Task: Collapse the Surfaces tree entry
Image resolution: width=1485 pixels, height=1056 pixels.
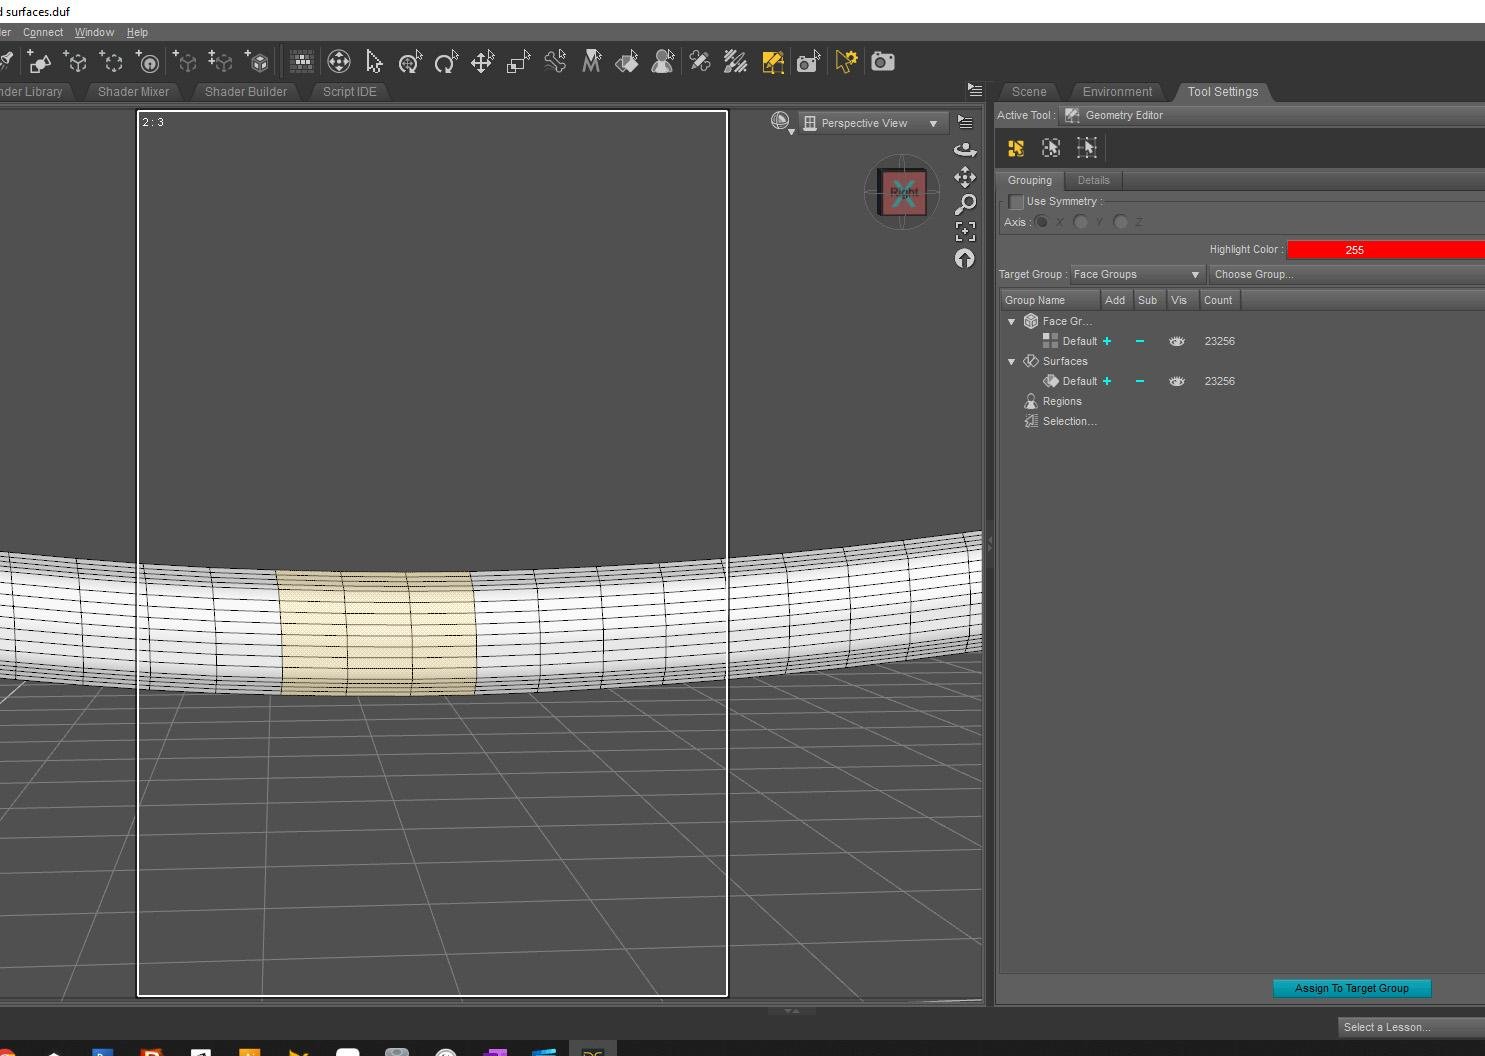Action: (1011, 361)
